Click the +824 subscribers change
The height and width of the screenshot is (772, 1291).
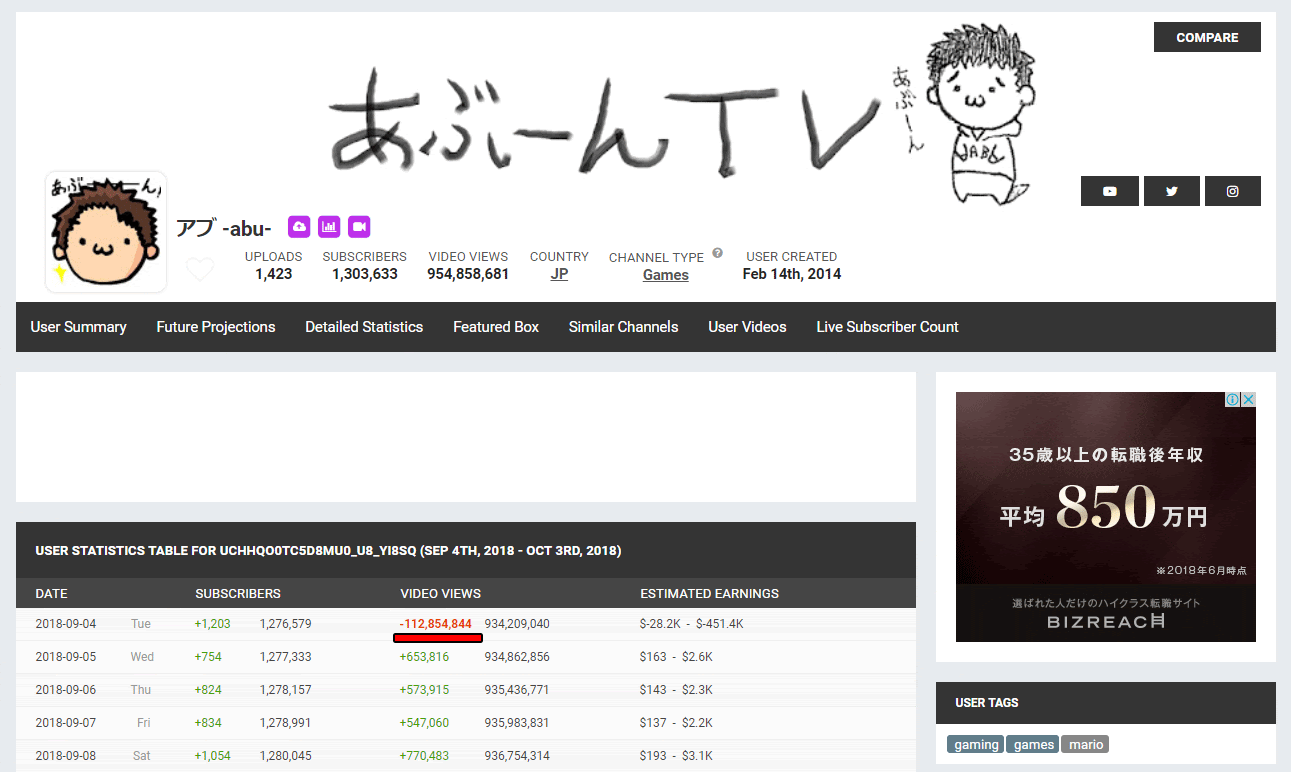click(208, 690)
